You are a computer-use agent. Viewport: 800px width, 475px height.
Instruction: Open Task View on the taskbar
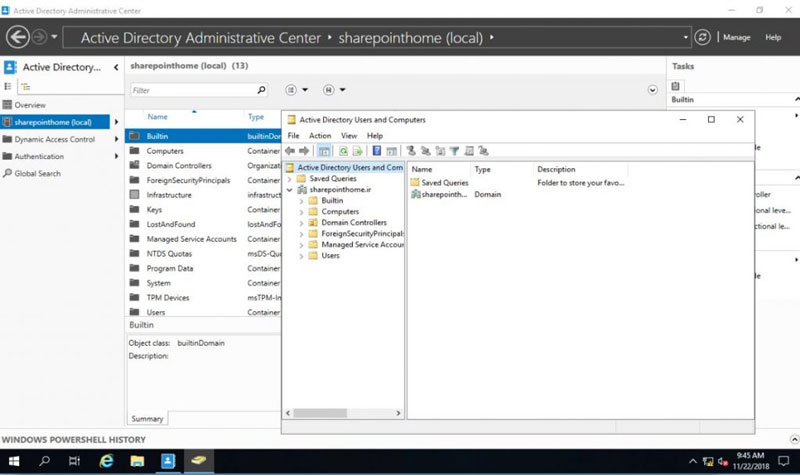tap(74, 461)
